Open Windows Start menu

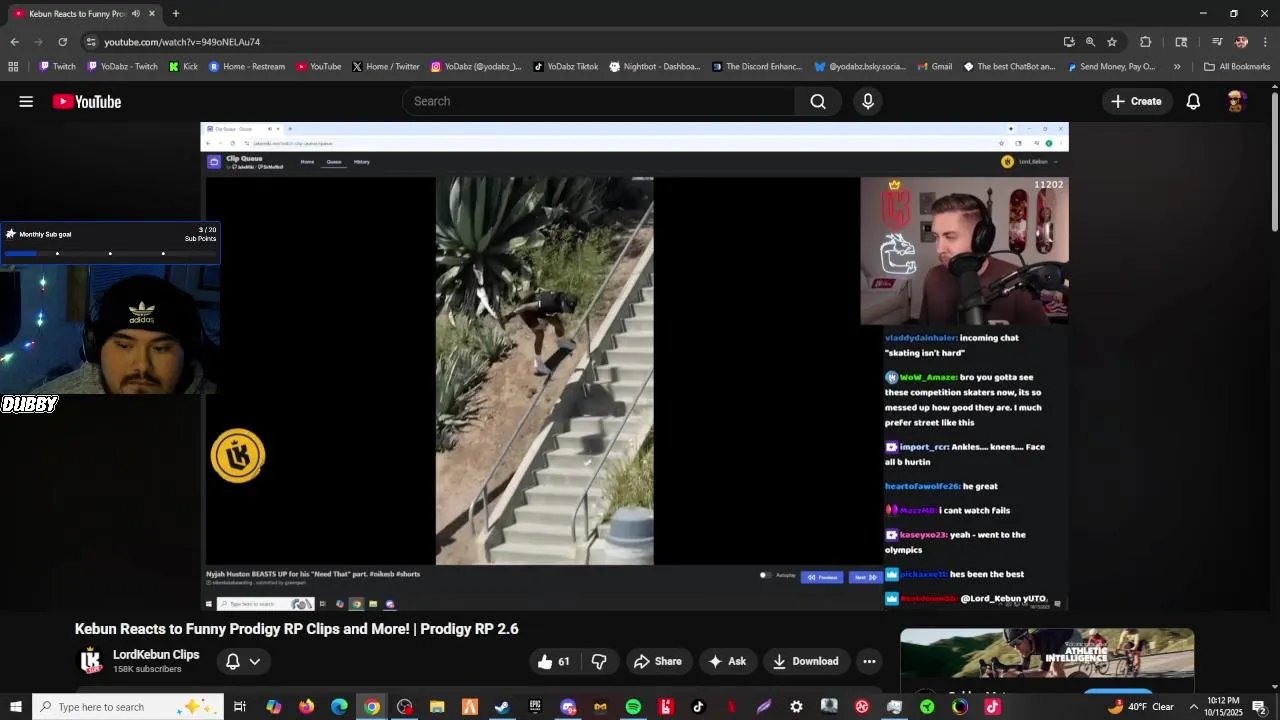15,707
